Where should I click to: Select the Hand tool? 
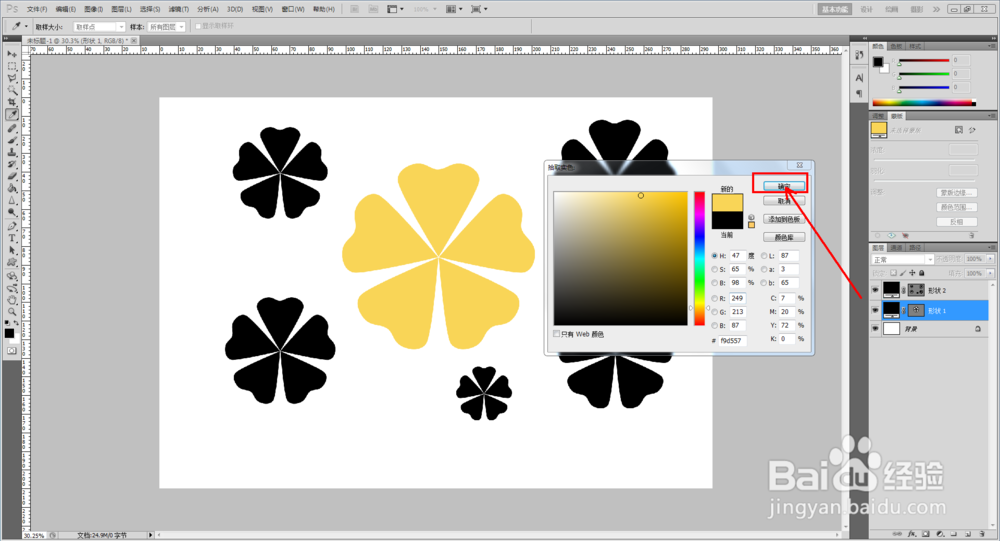(11, 300)
